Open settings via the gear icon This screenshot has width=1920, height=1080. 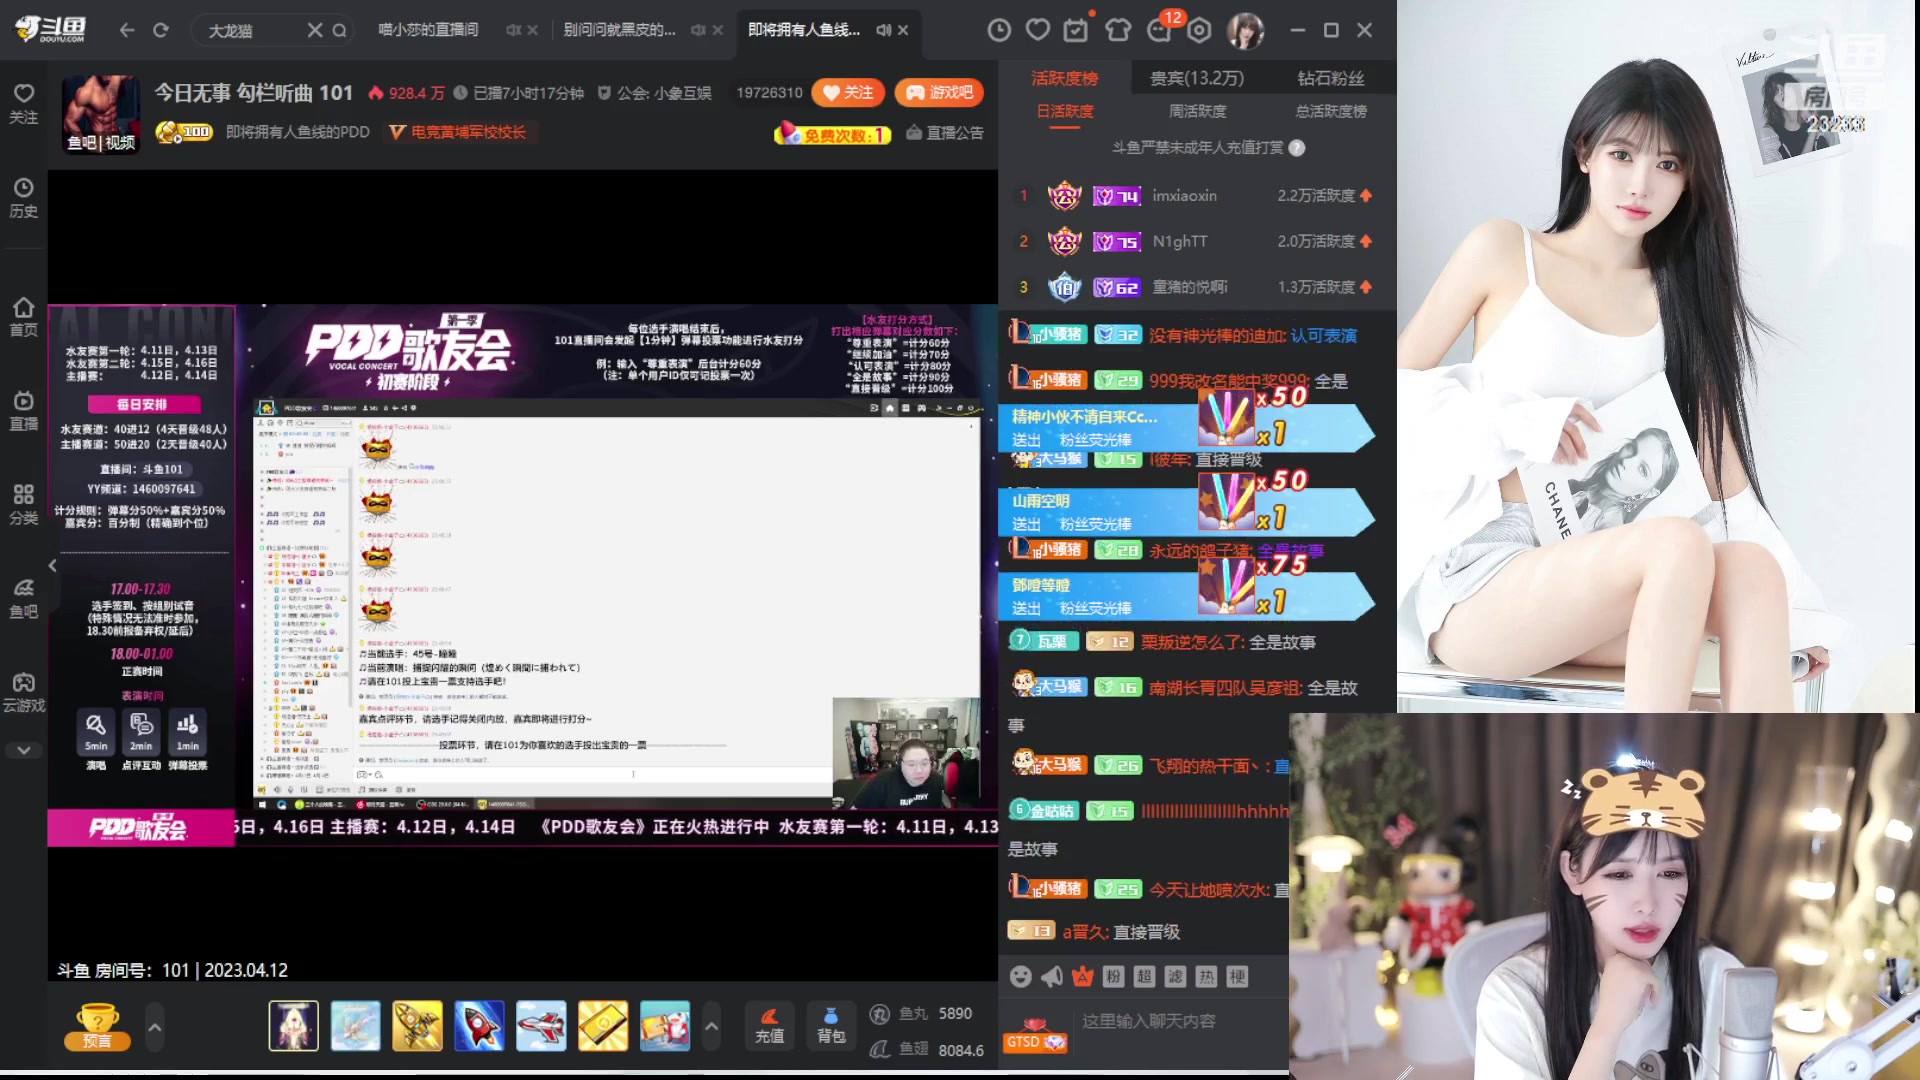pos(1198,31)
